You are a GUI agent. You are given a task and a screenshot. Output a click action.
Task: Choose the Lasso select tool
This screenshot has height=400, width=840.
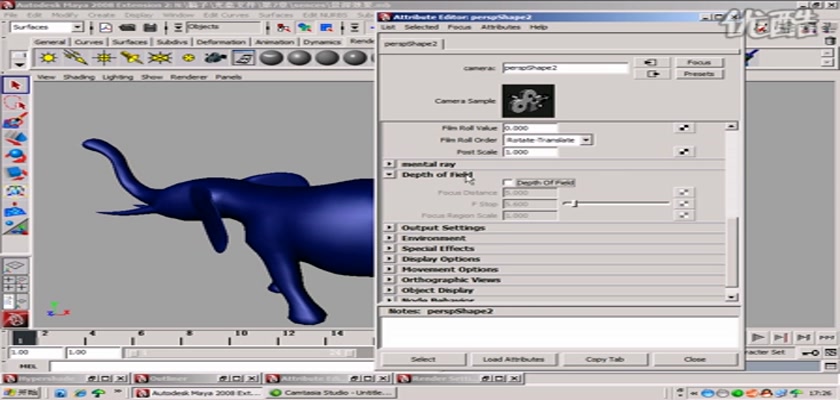click(16, 103)
